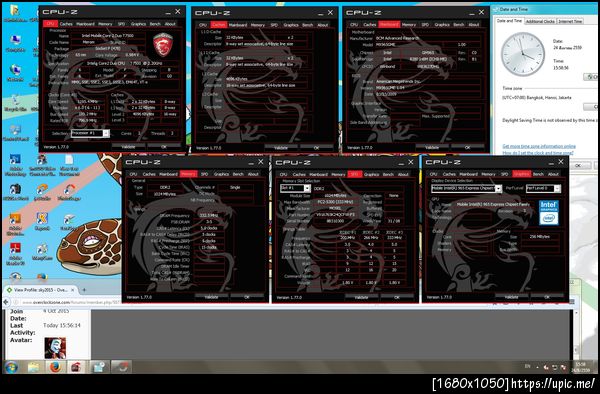Select Memory tab in the CPU-tab window
The width and height of the screenshot is (600, 394).
coord(105,24)
